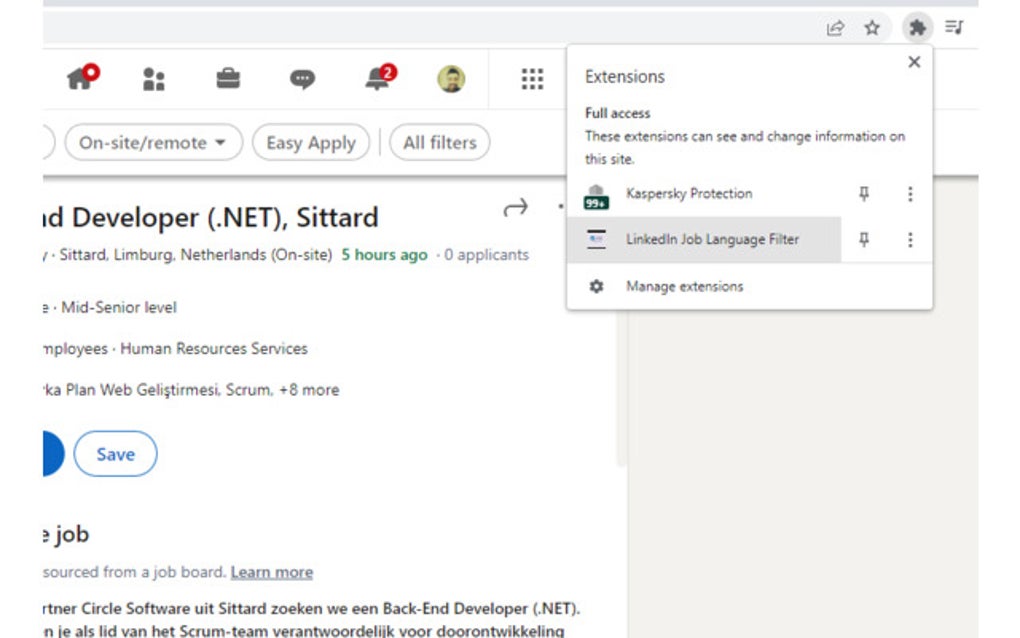Viewport: 1020px width, 638px height.
Task: Share the job via the arrow icon
Action: tap(516, 207)
